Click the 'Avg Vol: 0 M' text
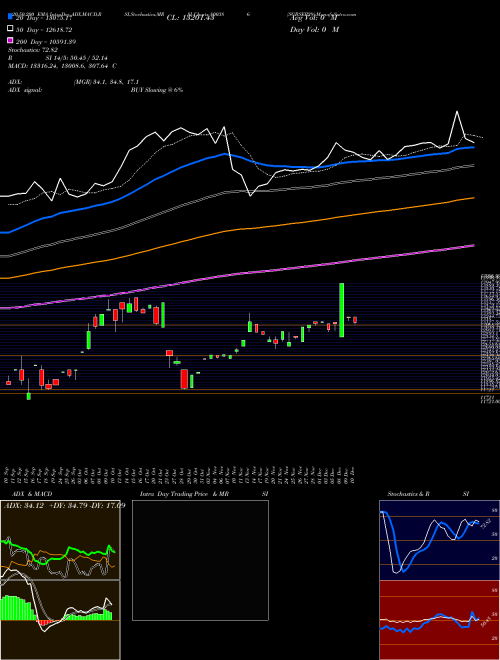This screenshot has width=500, height=660. (313, 18)
